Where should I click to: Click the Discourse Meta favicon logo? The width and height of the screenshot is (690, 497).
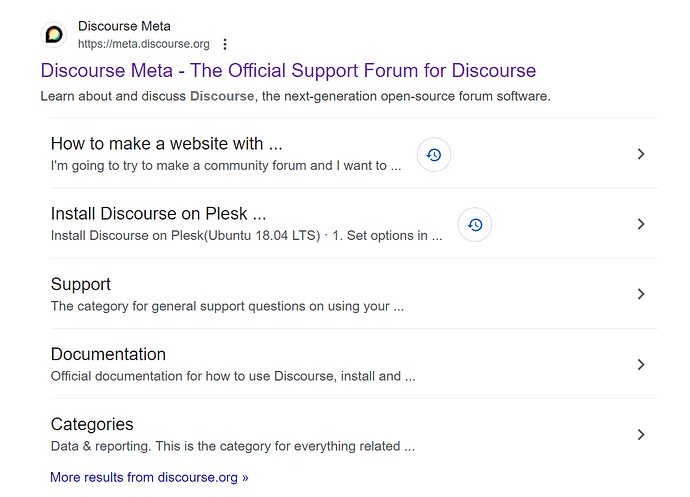pyautogui.click(x=54, y=34)
